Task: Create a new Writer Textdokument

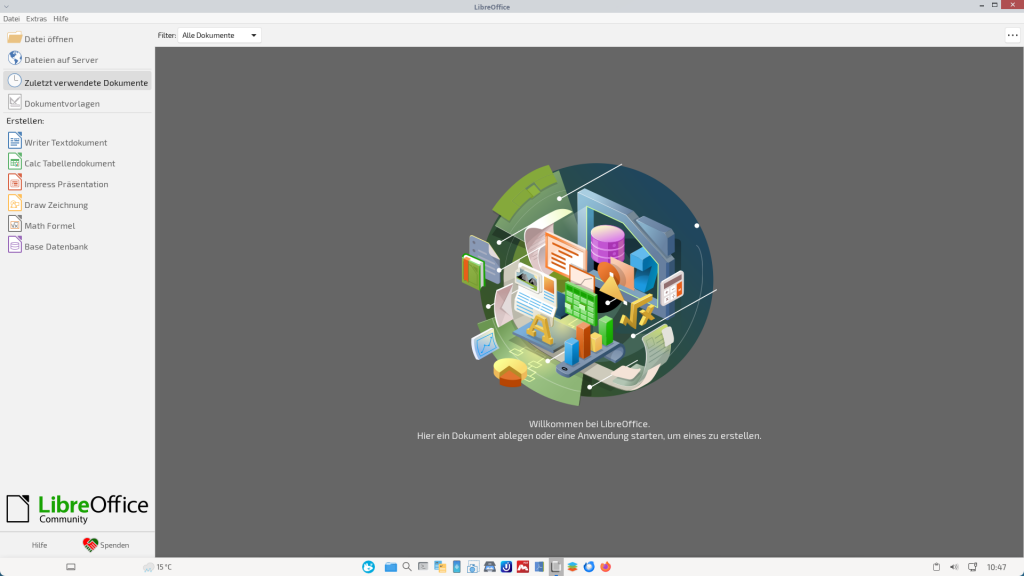Action: pyautogui.click(x=65, y=142)
